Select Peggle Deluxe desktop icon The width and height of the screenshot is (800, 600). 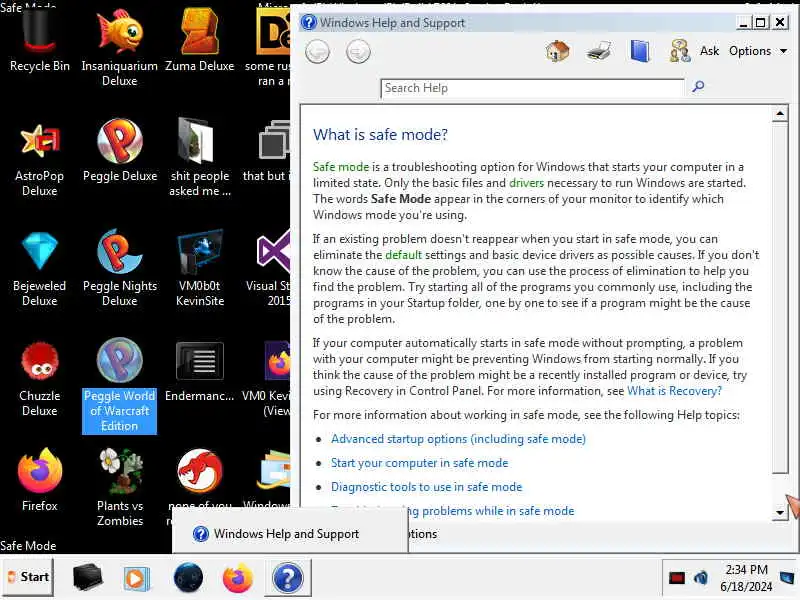tap(120, 151)
